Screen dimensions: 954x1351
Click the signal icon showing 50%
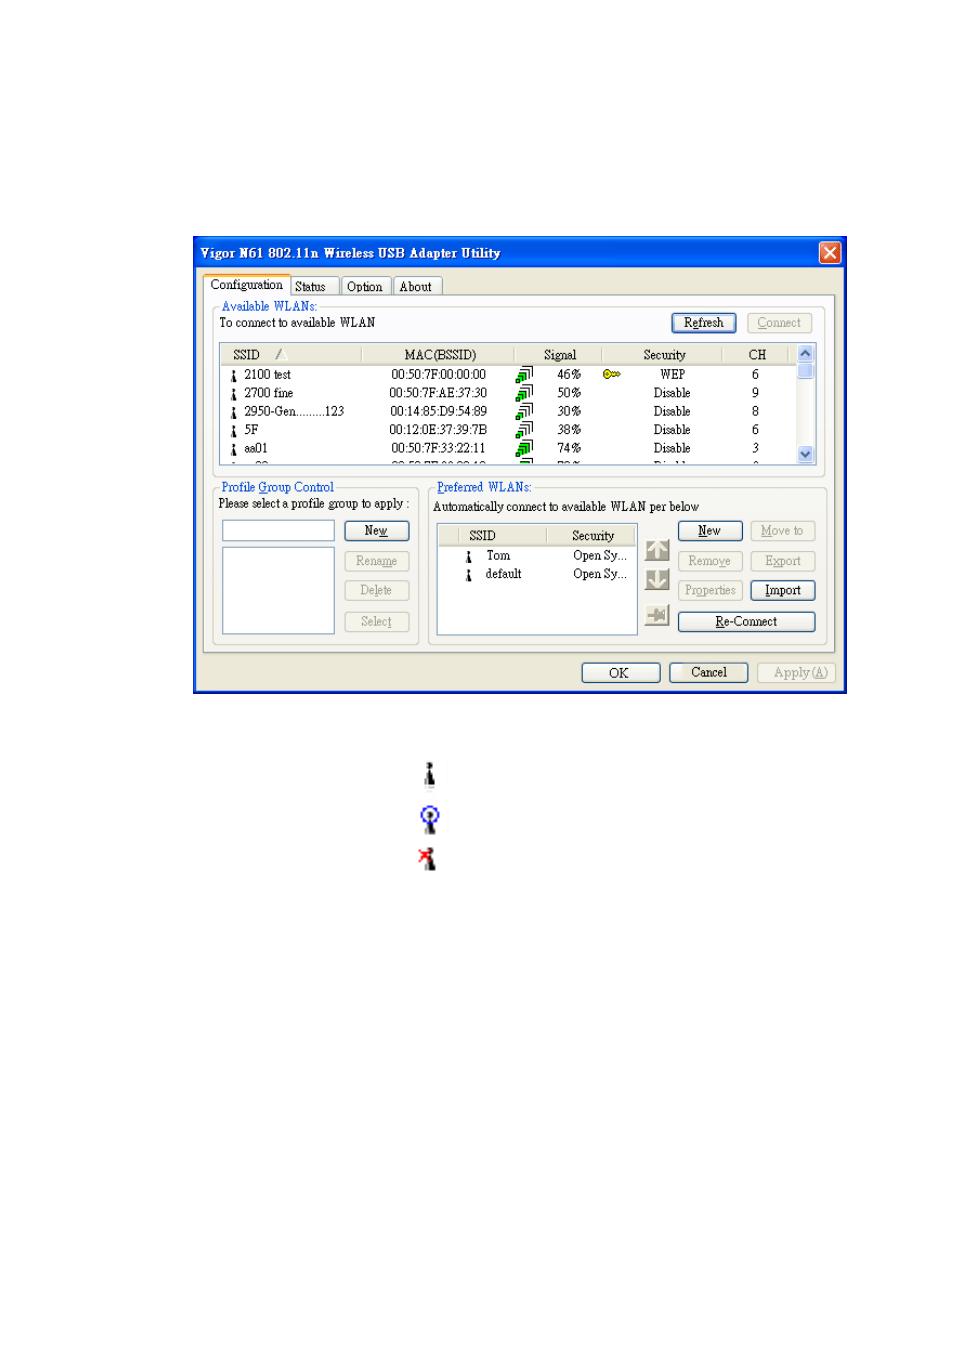(x=524, y=393)
